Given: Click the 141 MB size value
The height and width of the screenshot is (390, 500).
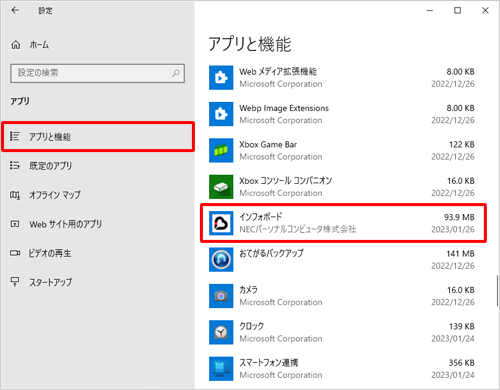Looking at the screenshot, I should (x=460, y=254).
